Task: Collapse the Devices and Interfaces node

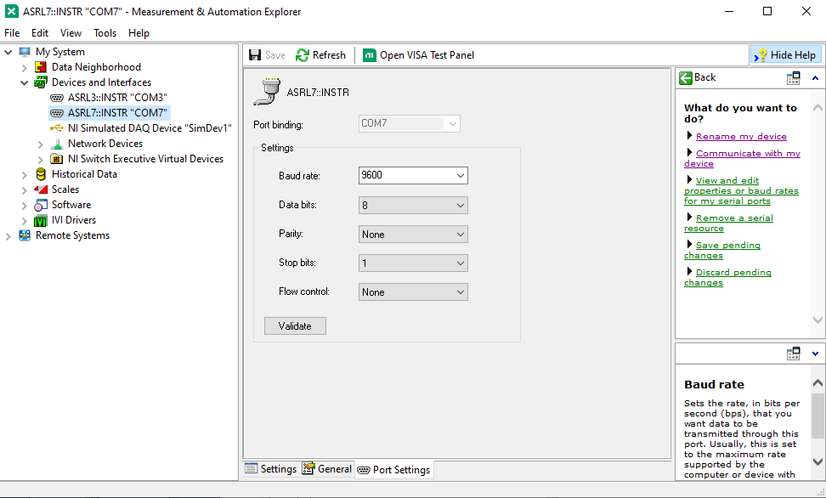Action: 24,83
